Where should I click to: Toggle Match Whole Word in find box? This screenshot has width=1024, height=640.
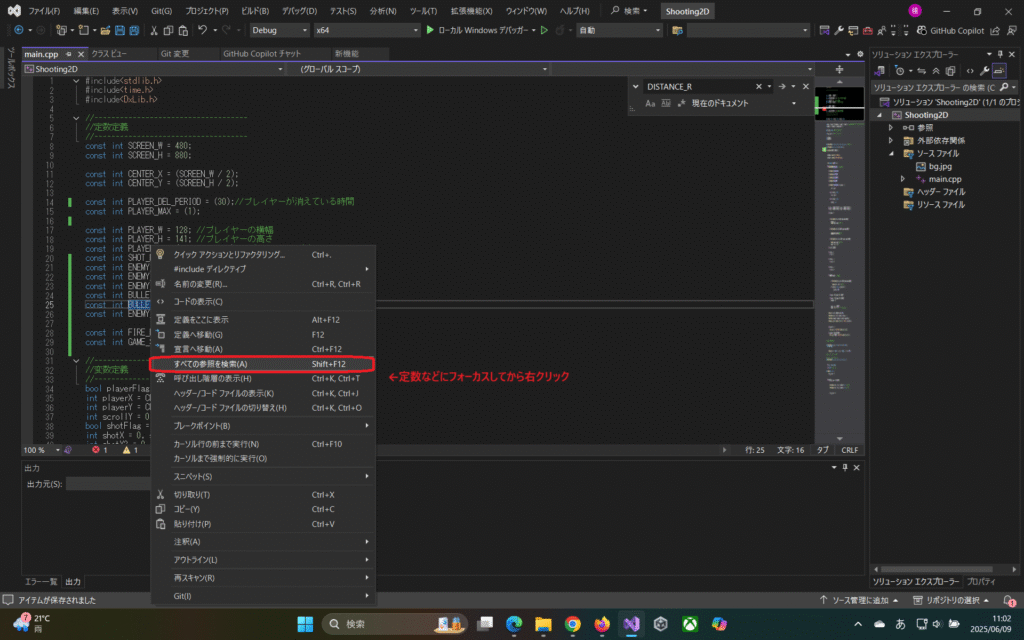(x=665, y=103)
